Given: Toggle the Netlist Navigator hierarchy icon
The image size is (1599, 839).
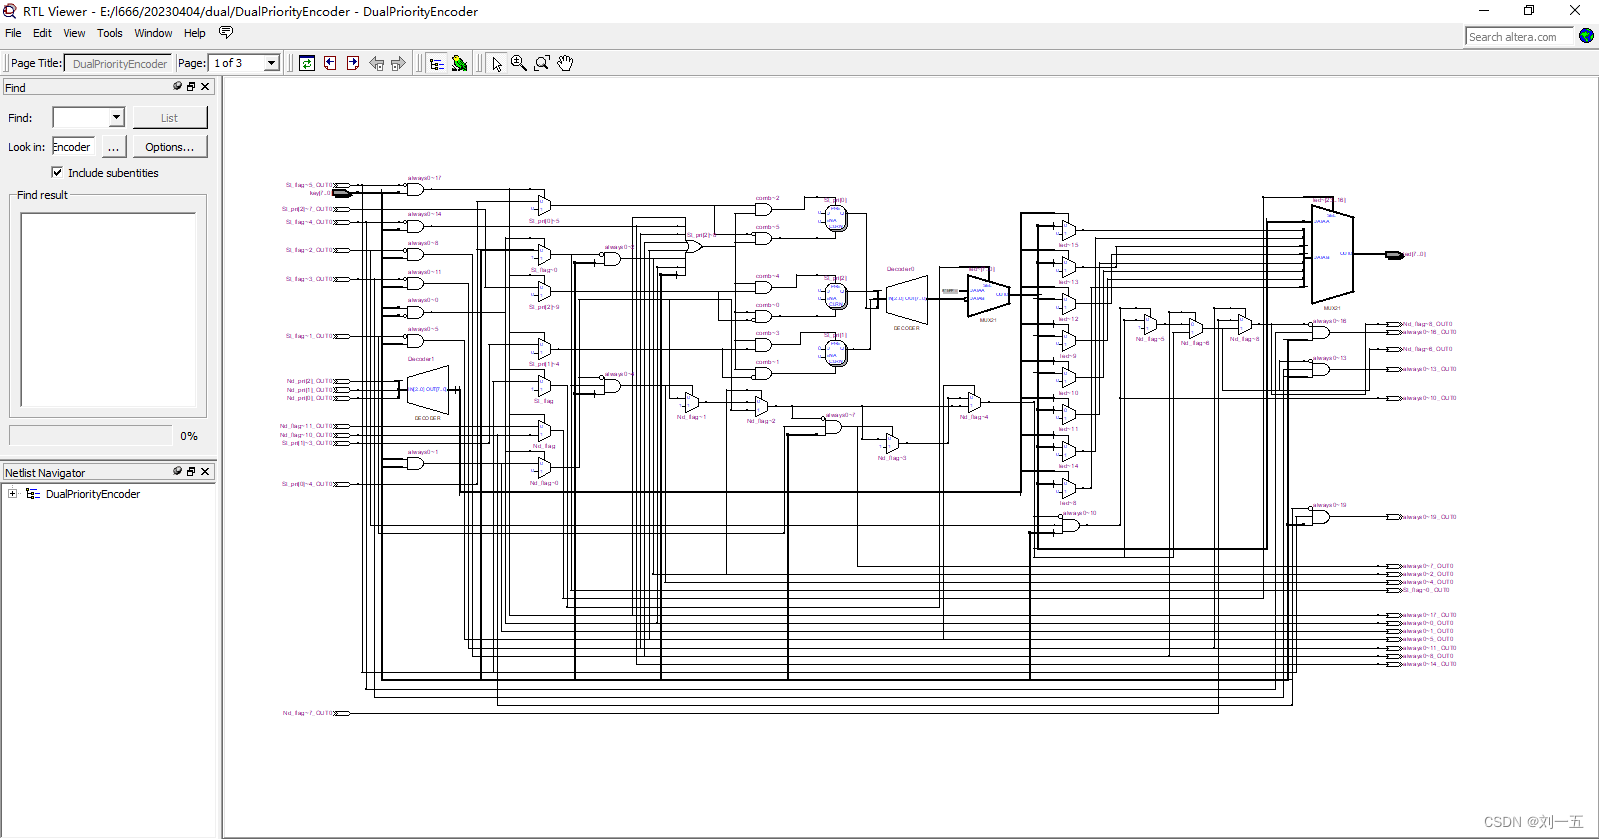Looking at the screenshot, I should (x=437, y=63).
